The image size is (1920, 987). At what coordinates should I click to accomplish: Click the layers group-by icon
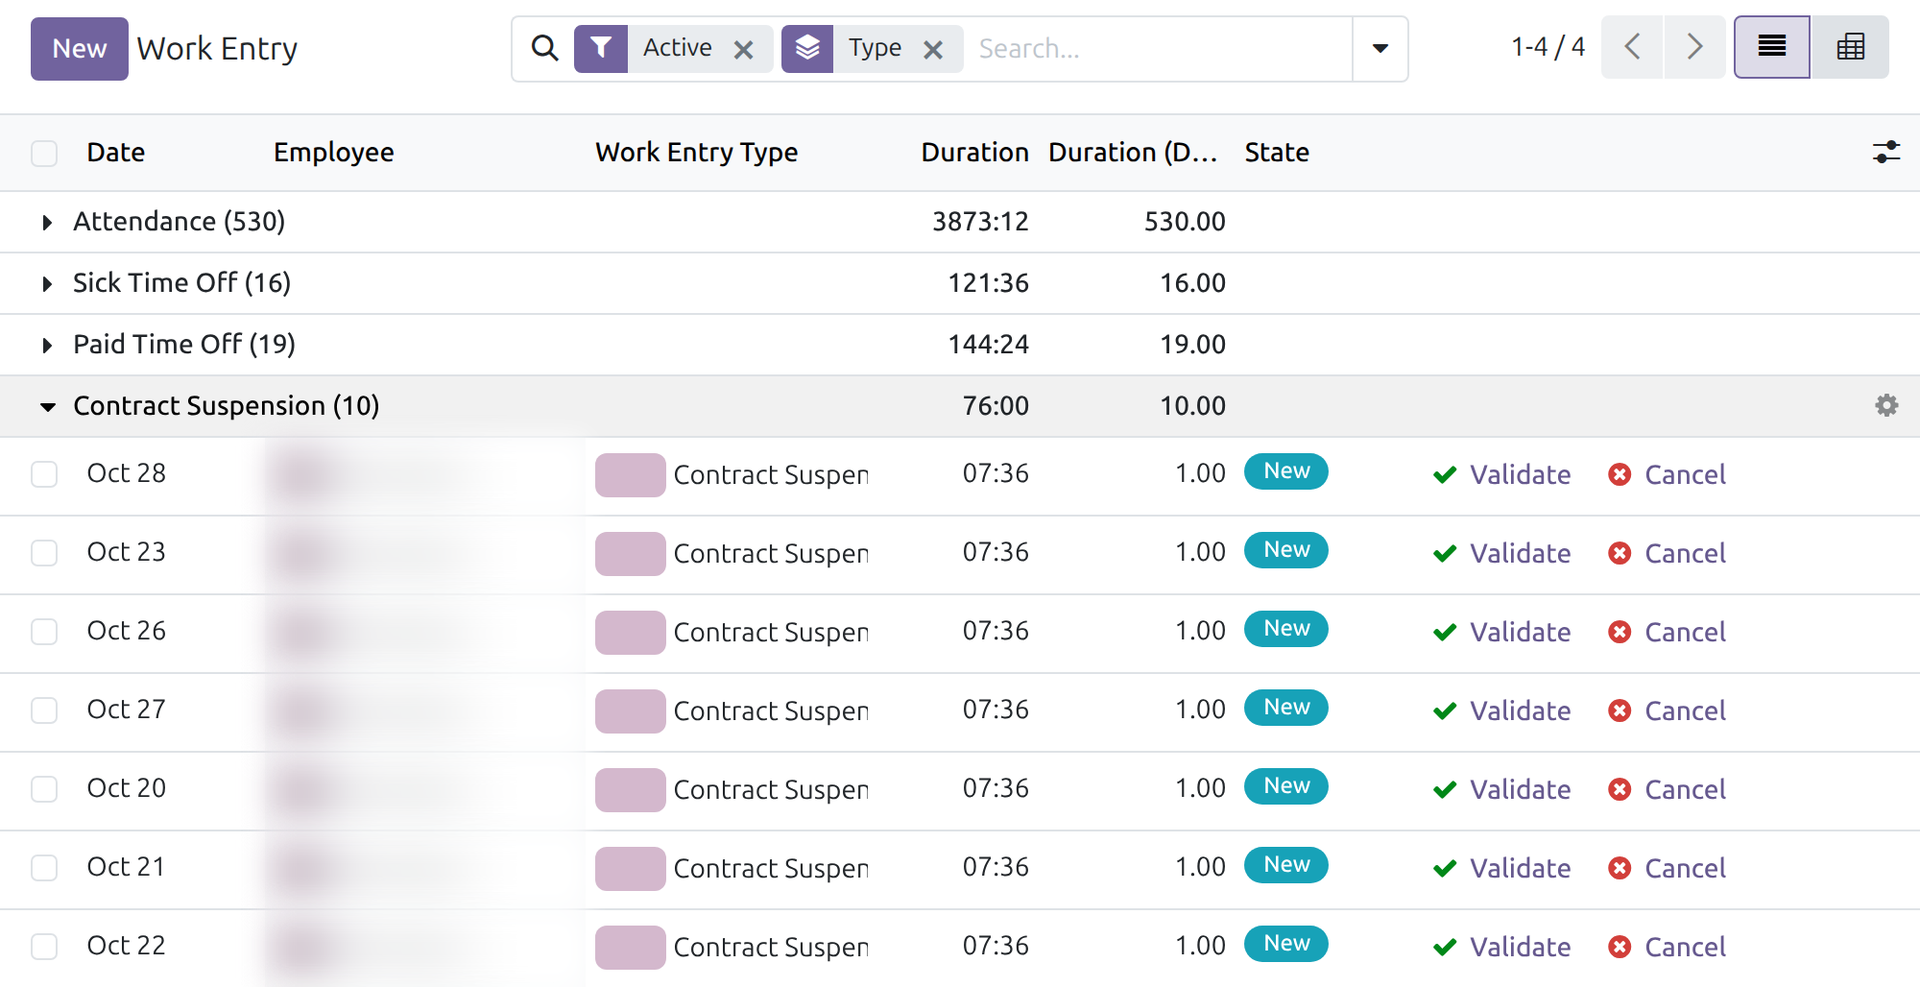(808, 48)
